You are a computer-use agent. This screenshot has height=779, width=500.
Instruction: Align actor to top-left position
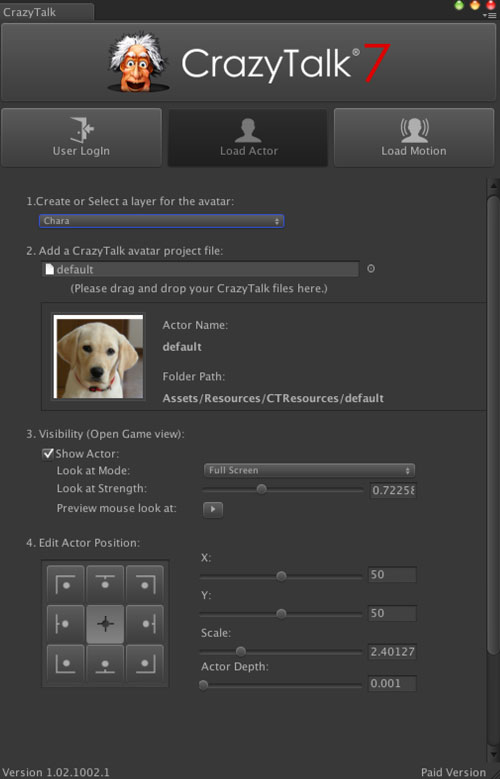(66, 584)
